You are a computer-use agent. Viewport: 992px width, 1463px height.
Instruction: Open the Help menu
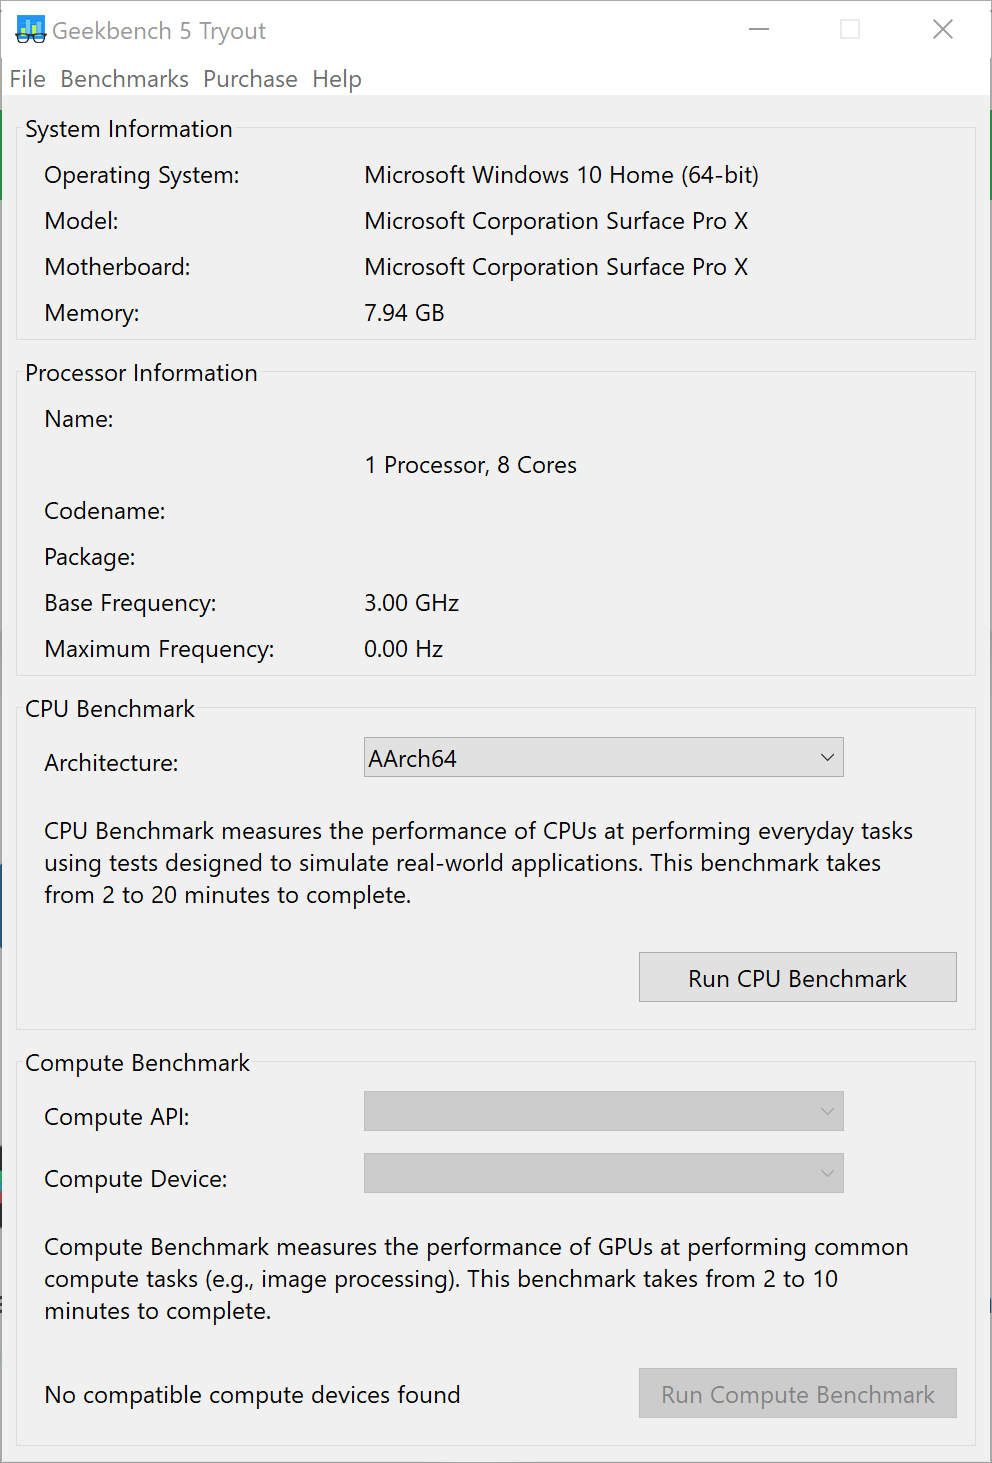336,79
